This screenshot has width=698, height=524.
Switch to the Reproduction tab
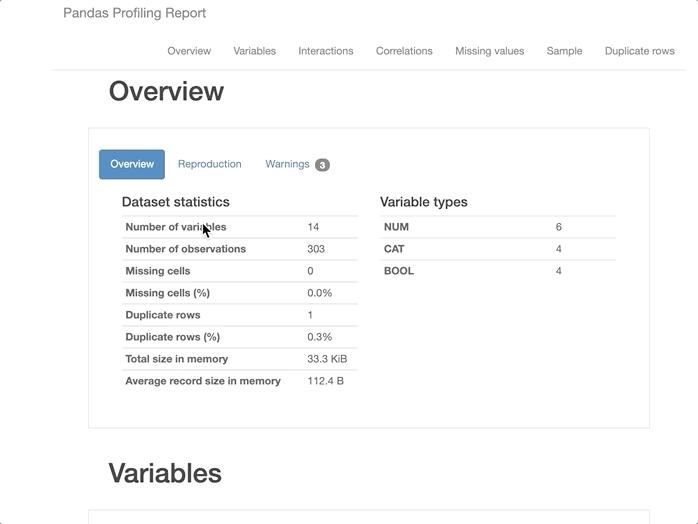(210, 164)
